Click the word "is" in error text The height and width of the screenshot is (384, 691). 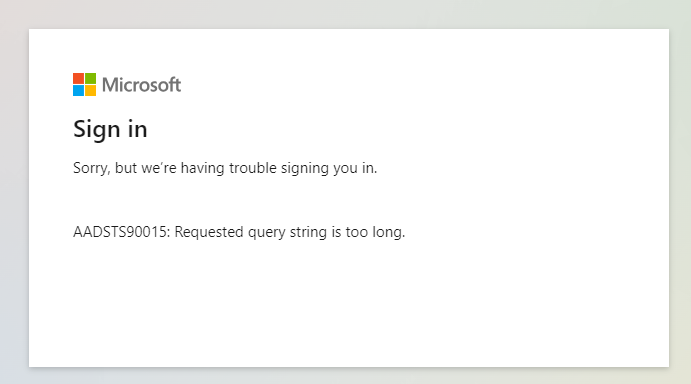[336, 232]
